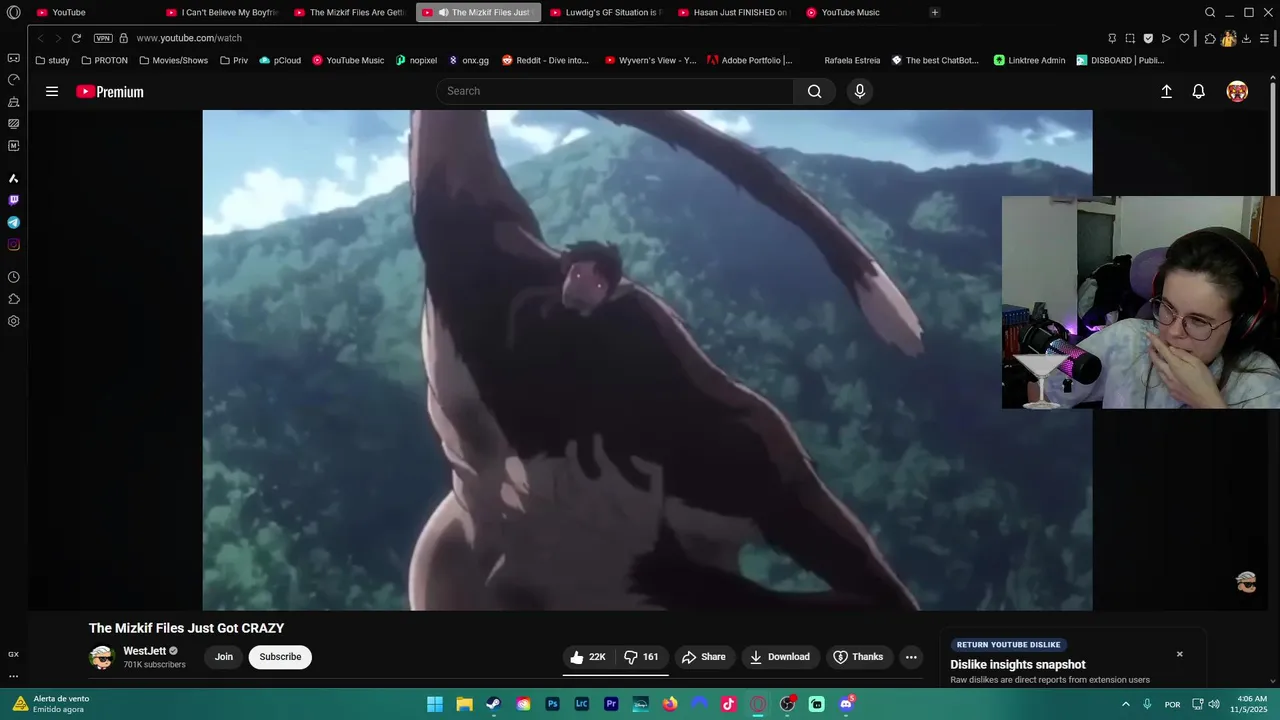1280x720 pixels.
Task: Open the Priv bookmarks folder
Action: coord(233,60)
